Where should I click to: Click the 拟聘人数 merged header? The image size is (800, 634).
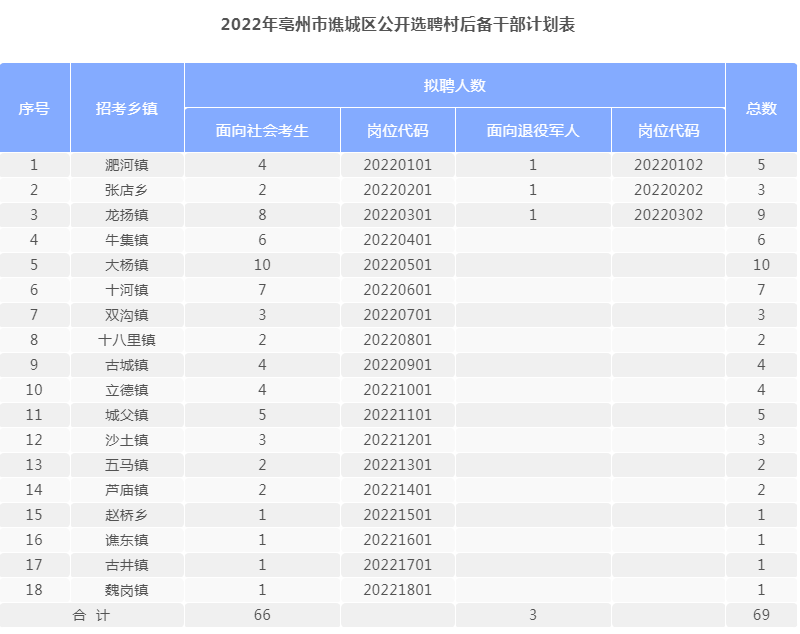(x=455, y=85)
